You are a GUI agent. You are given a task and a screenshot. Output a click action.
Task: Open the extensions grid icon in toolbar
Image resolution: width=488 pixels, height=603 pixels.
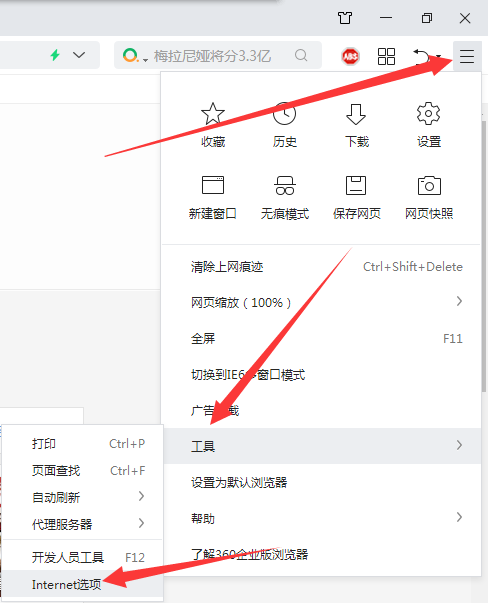click(386, 57)
